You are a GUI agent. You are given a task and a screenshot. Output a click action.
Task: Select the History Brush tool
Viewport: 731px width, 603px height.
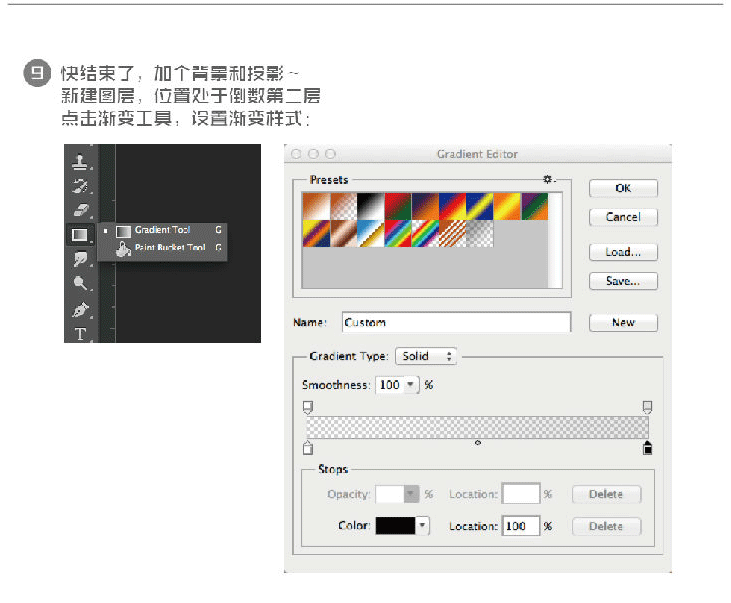coord(80,186)
